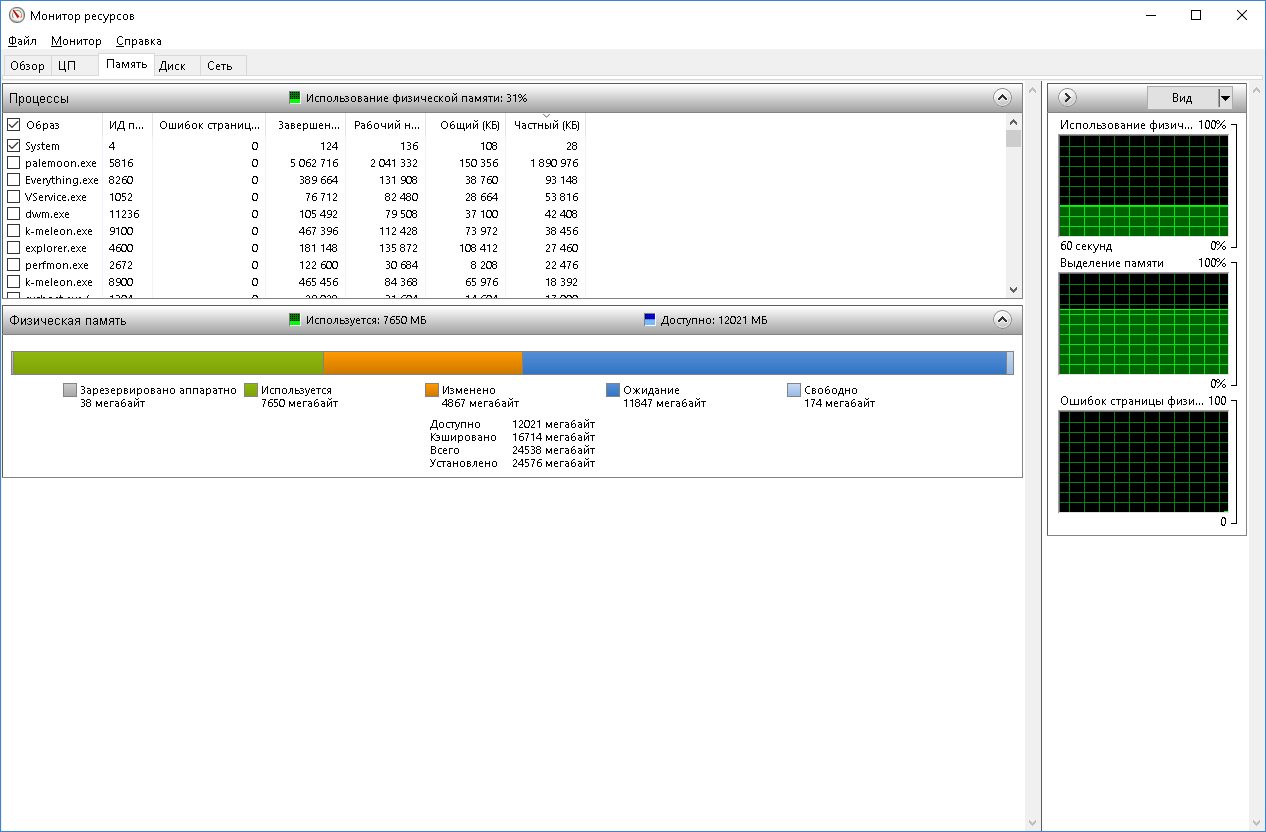This screenshot has height=832, width=1266.
Task: Click the page faults graph
Action: [x=1143, y=462]
